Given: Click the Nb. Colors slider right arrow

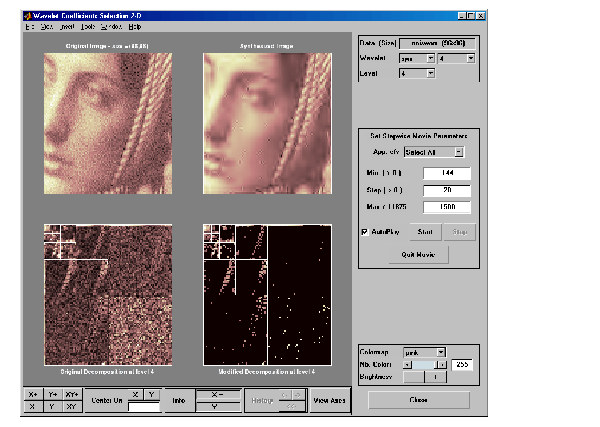Looking at the screenshot, I should (x=442, y=365).
